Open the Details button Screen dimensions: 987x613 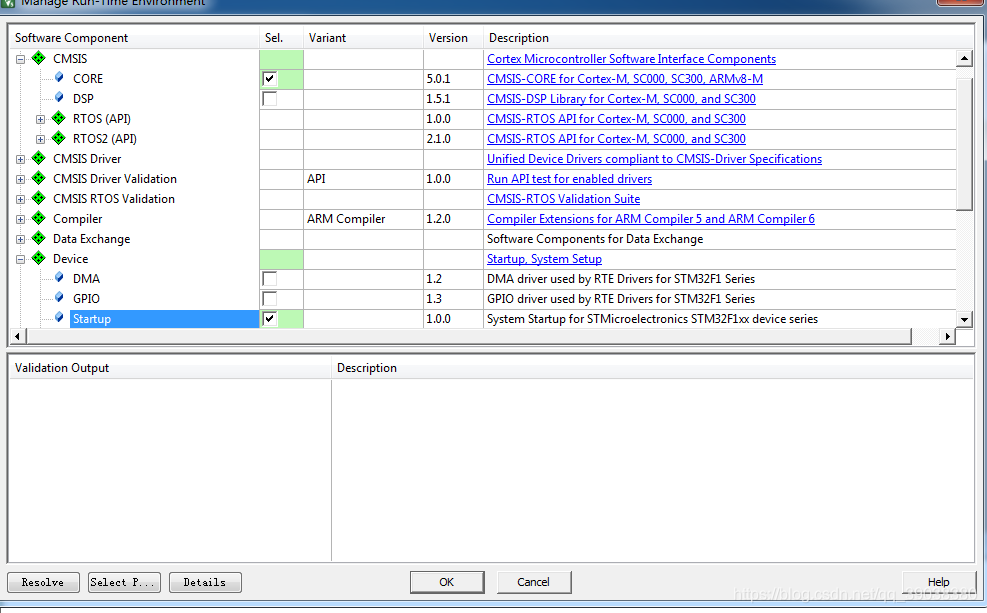pos(205,582)
